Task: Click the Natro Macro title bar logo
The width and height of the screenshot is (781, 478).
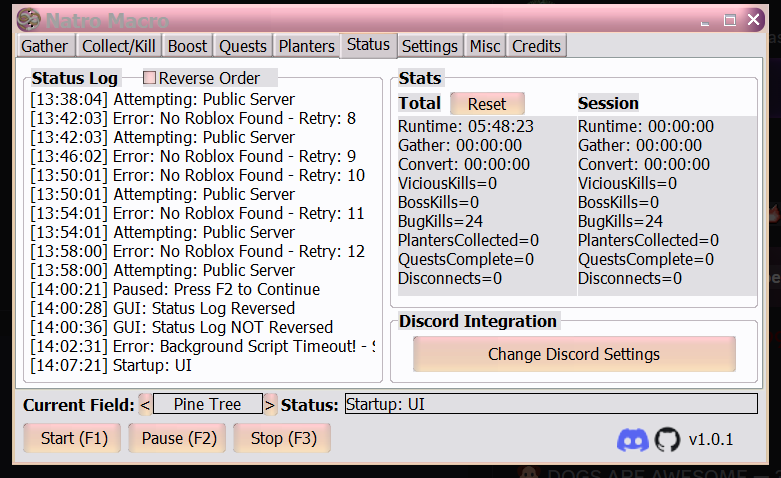Action: [29, 20]
